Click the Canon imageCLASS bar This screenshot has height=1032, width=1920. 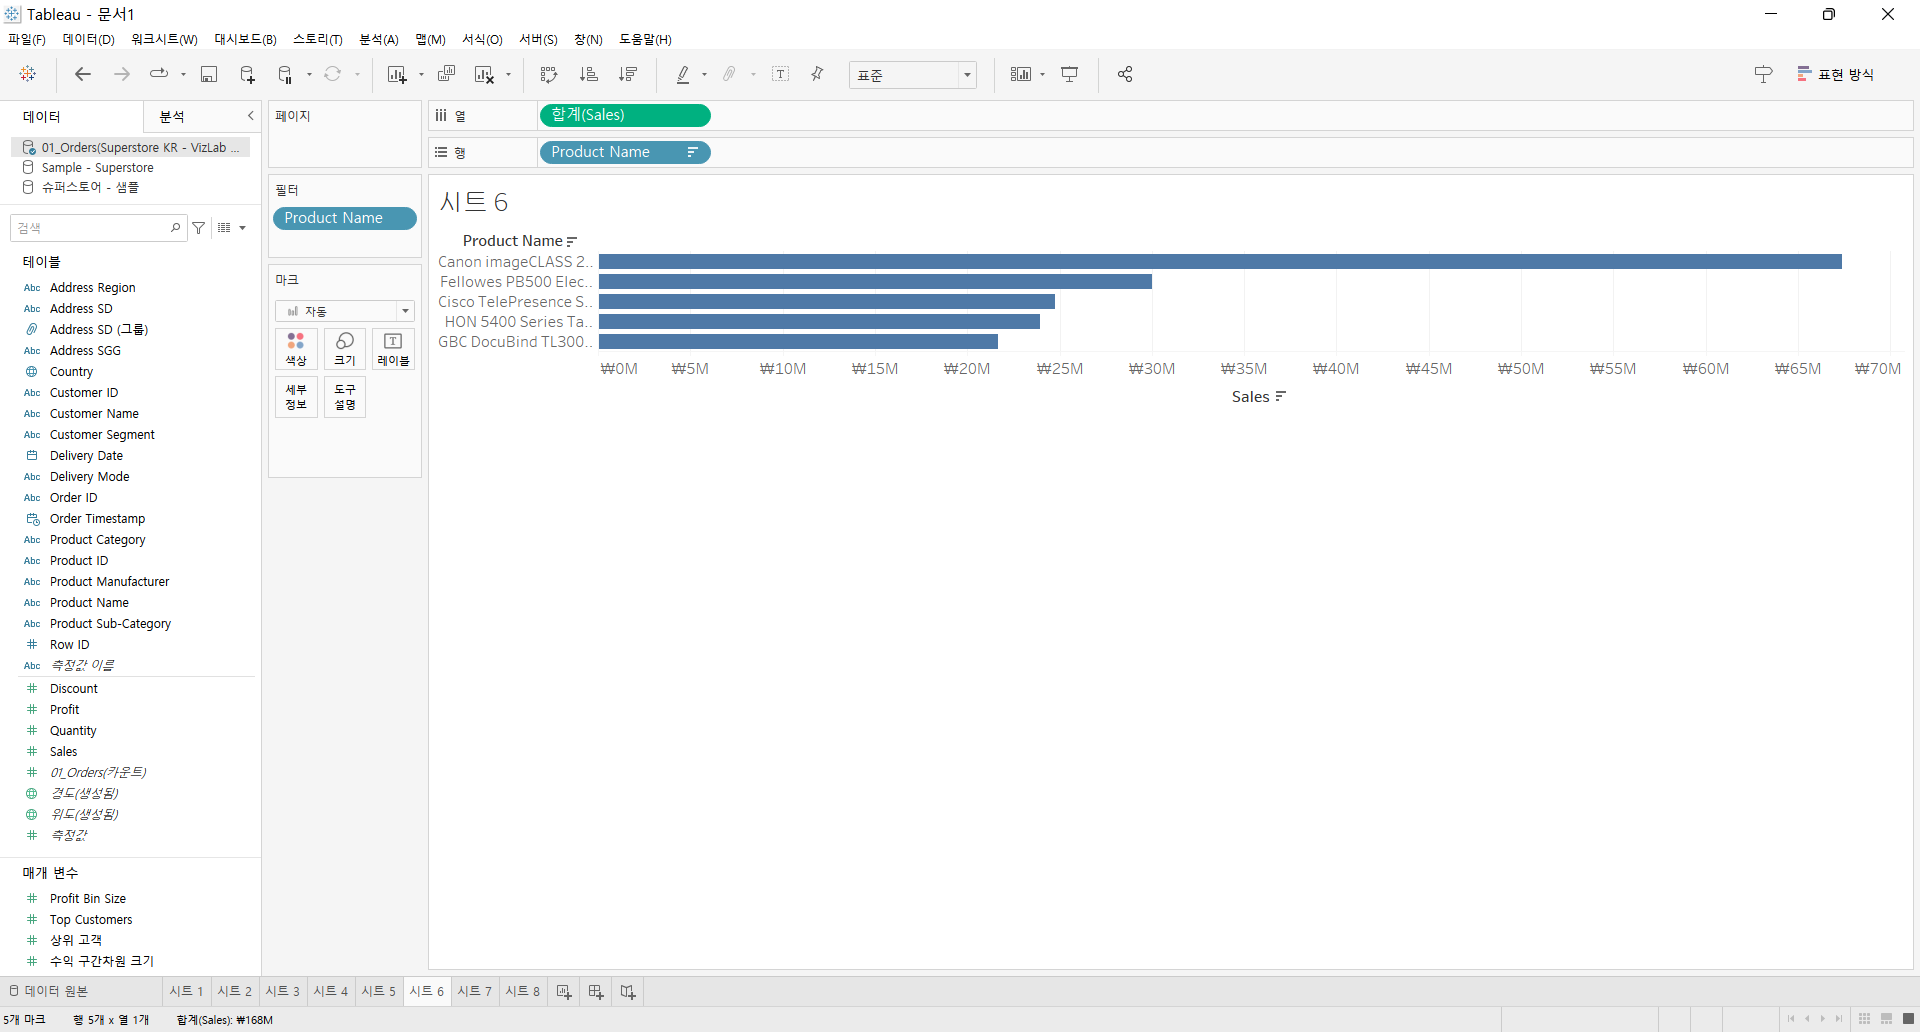(1220, 262)
